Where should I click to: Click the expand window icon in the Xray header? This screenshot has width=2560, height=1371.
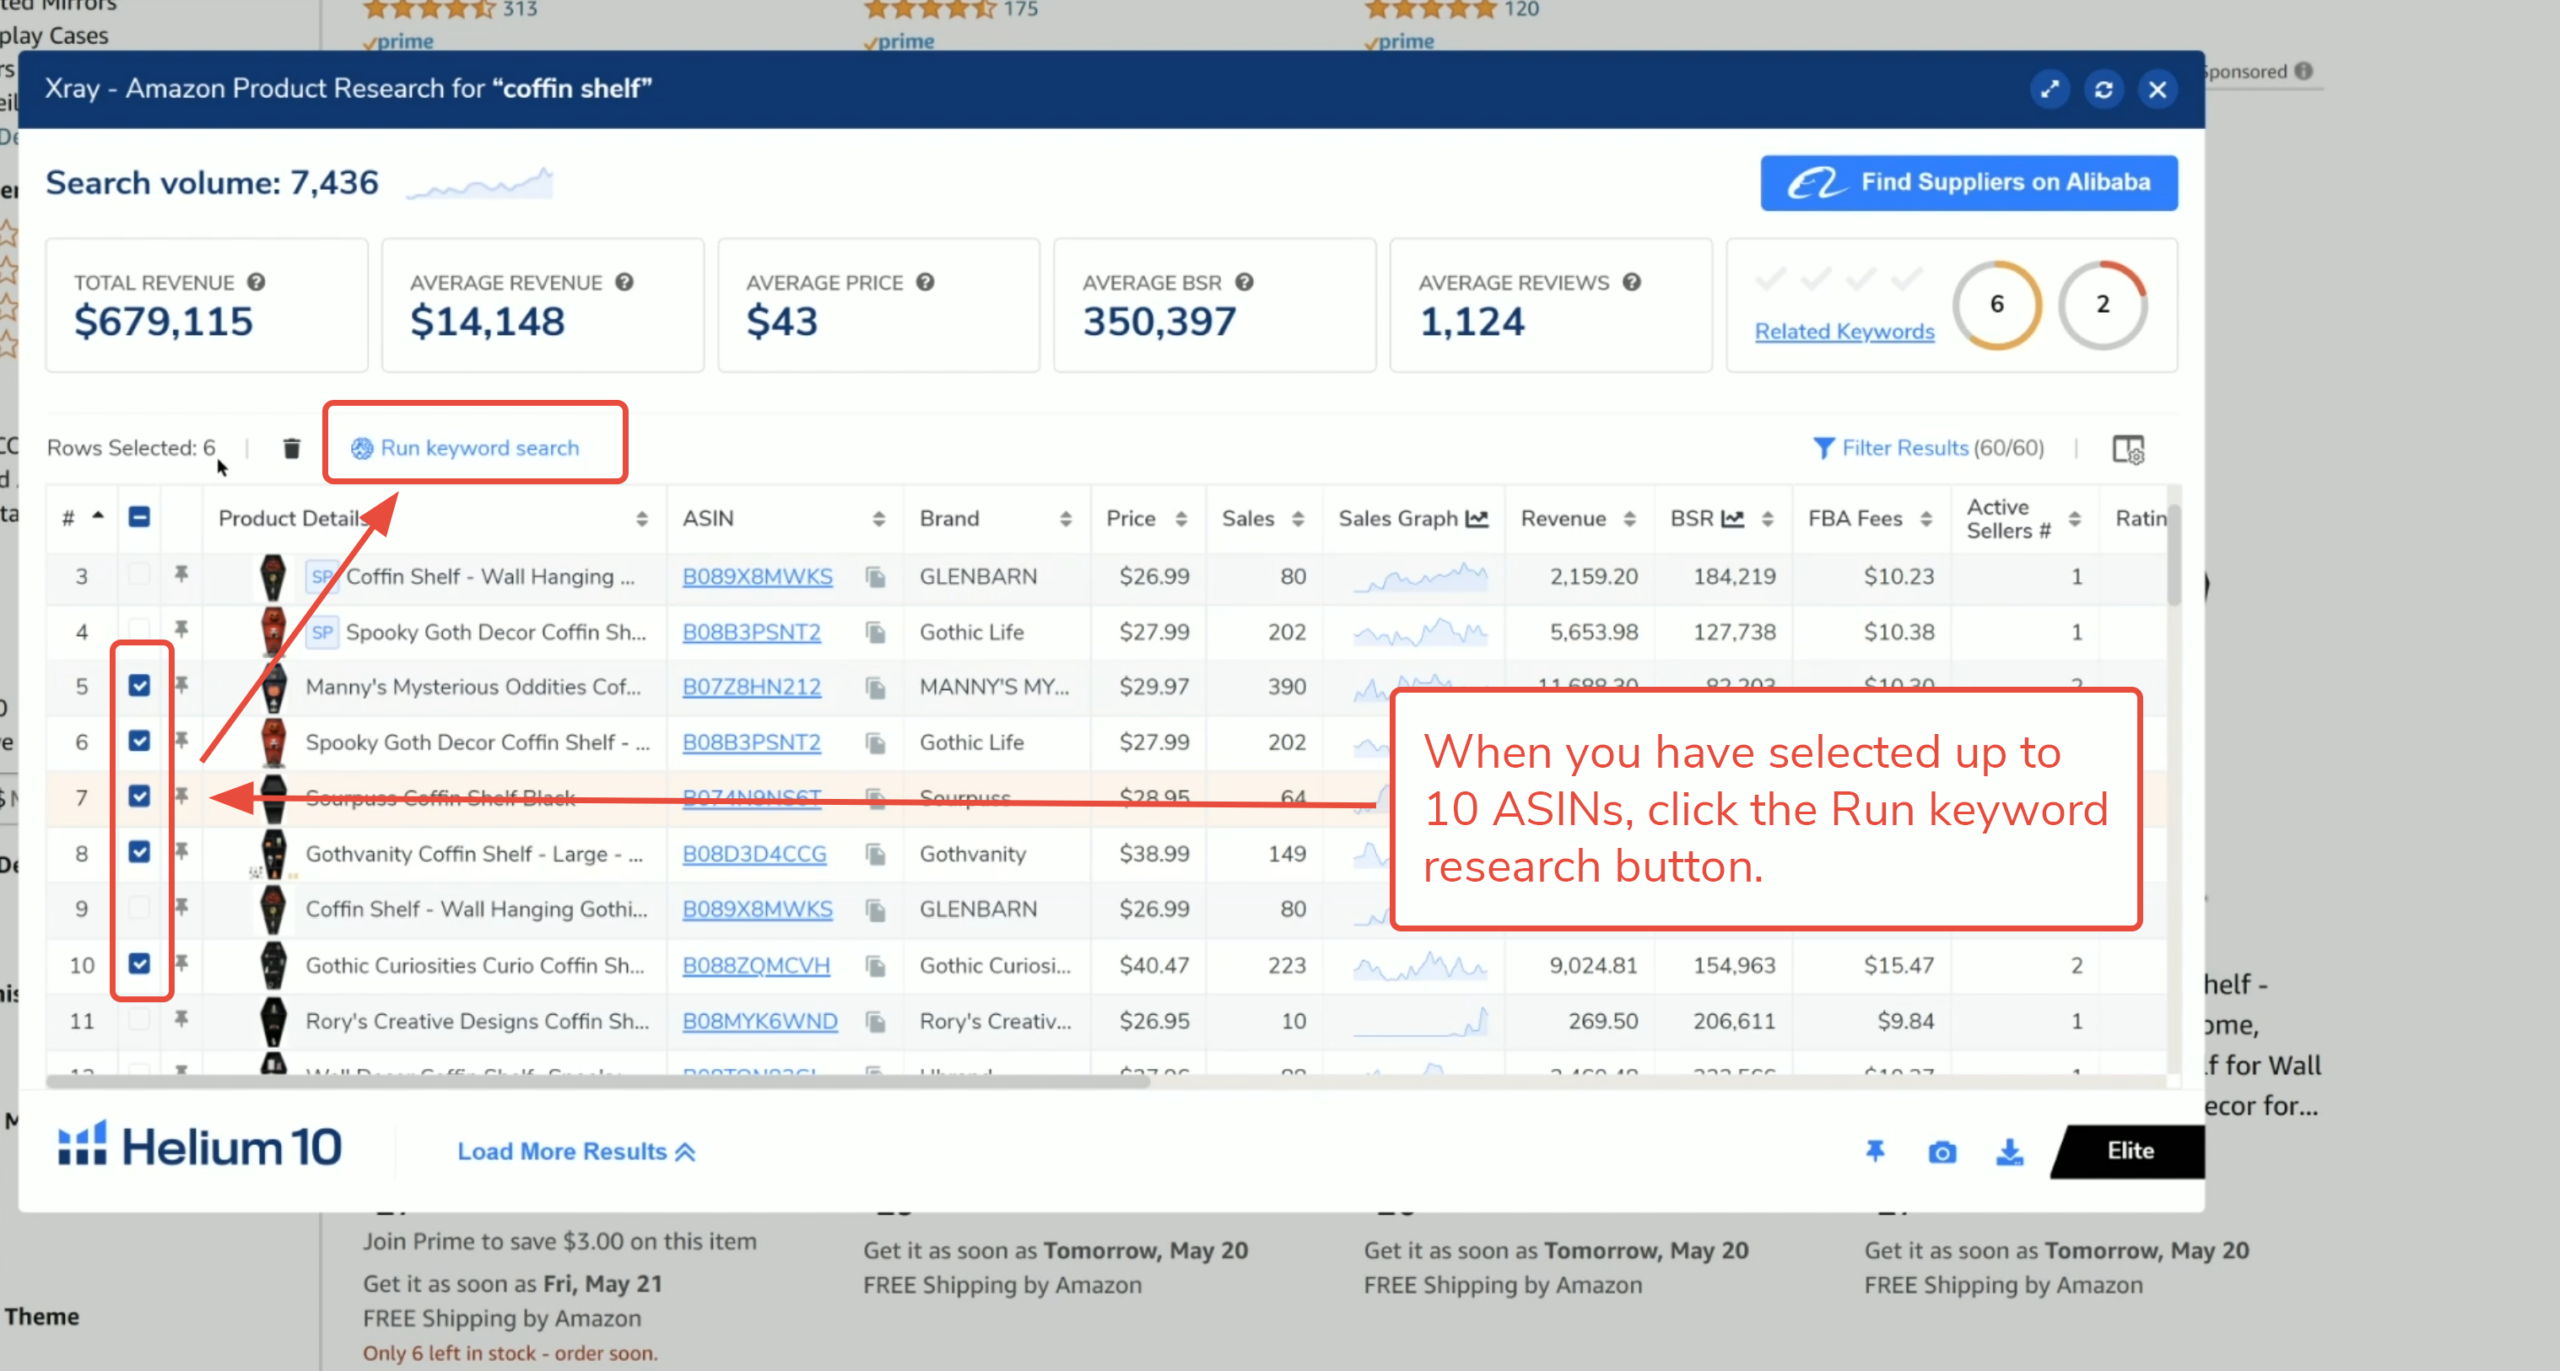click(2049, 90)
